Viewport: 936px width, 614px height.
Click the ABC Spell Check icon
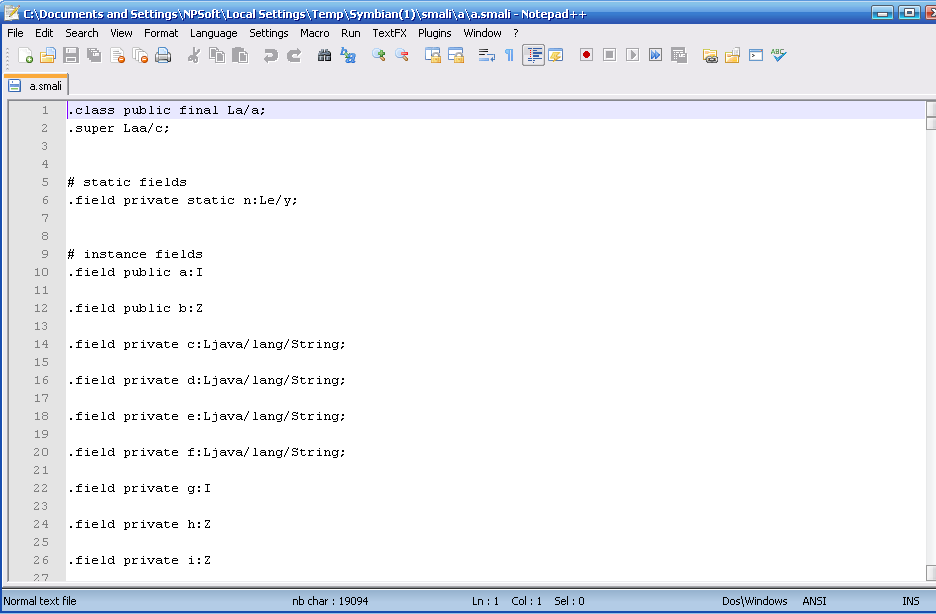click(x=778, y=55)
